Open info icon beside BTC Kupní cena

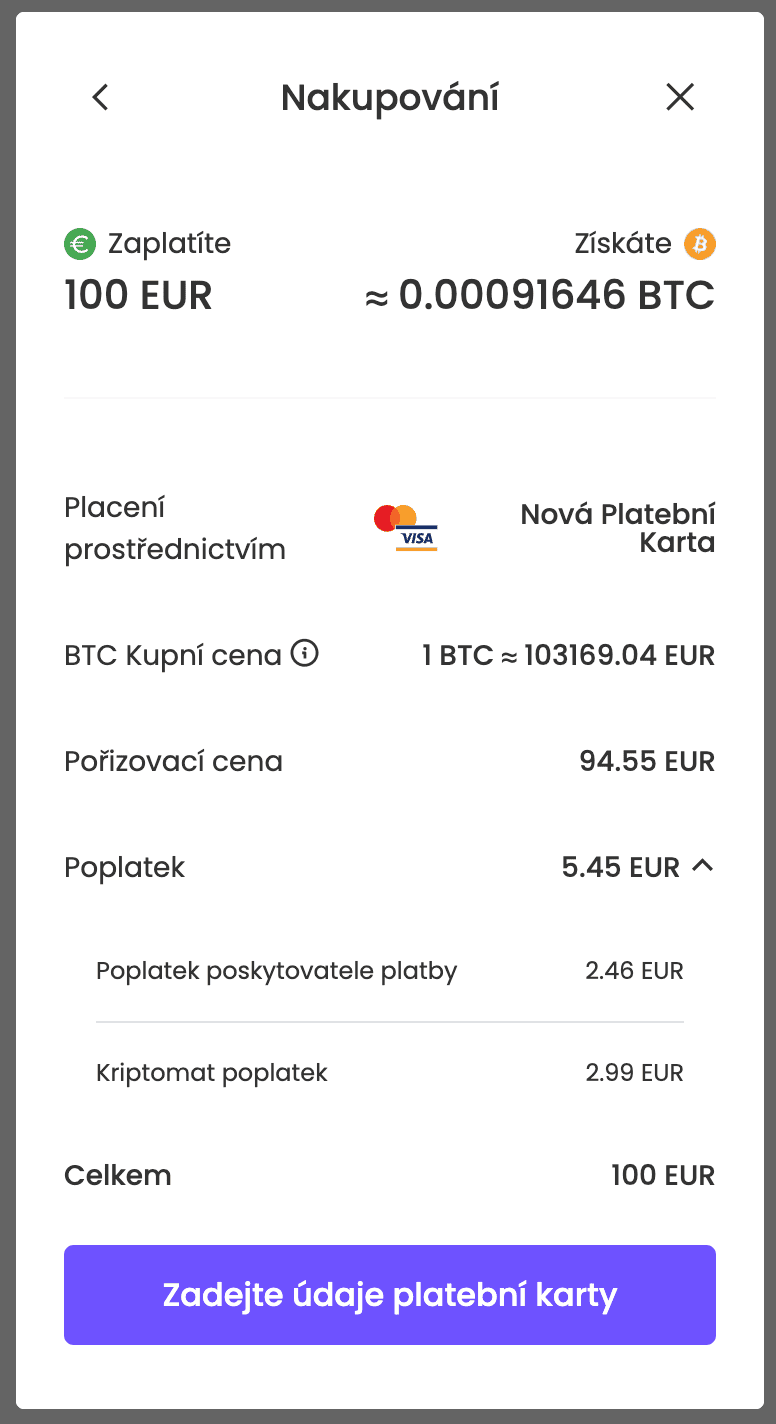pyautogui.click(x=304, y=654)
